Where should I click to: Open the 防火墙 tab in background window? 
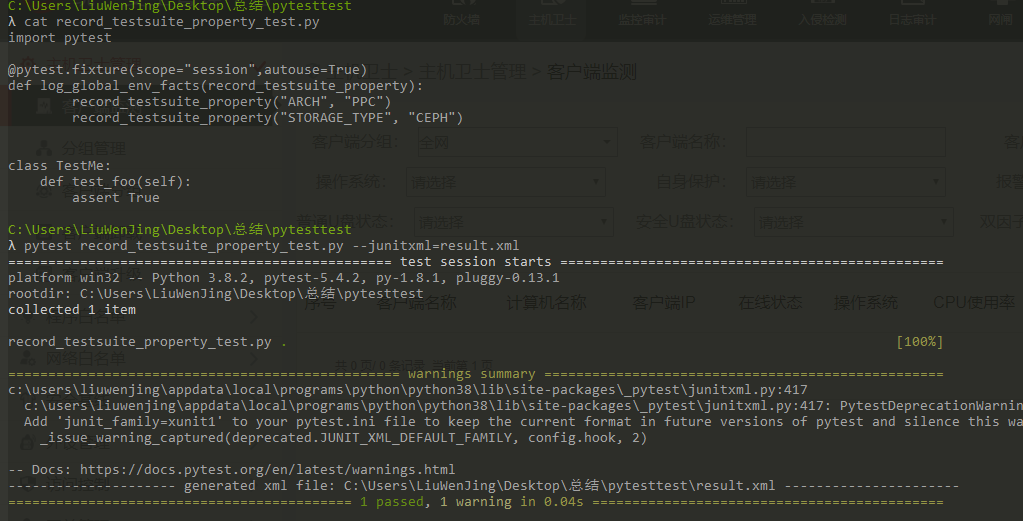461,20
